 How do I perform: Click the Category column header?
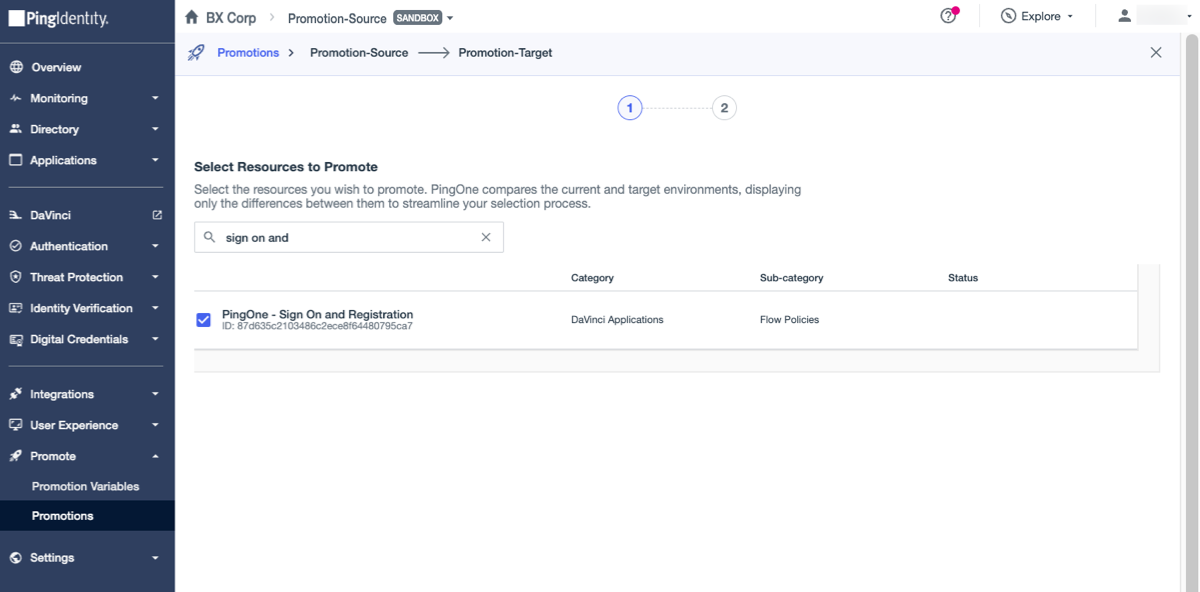point(592,277)
